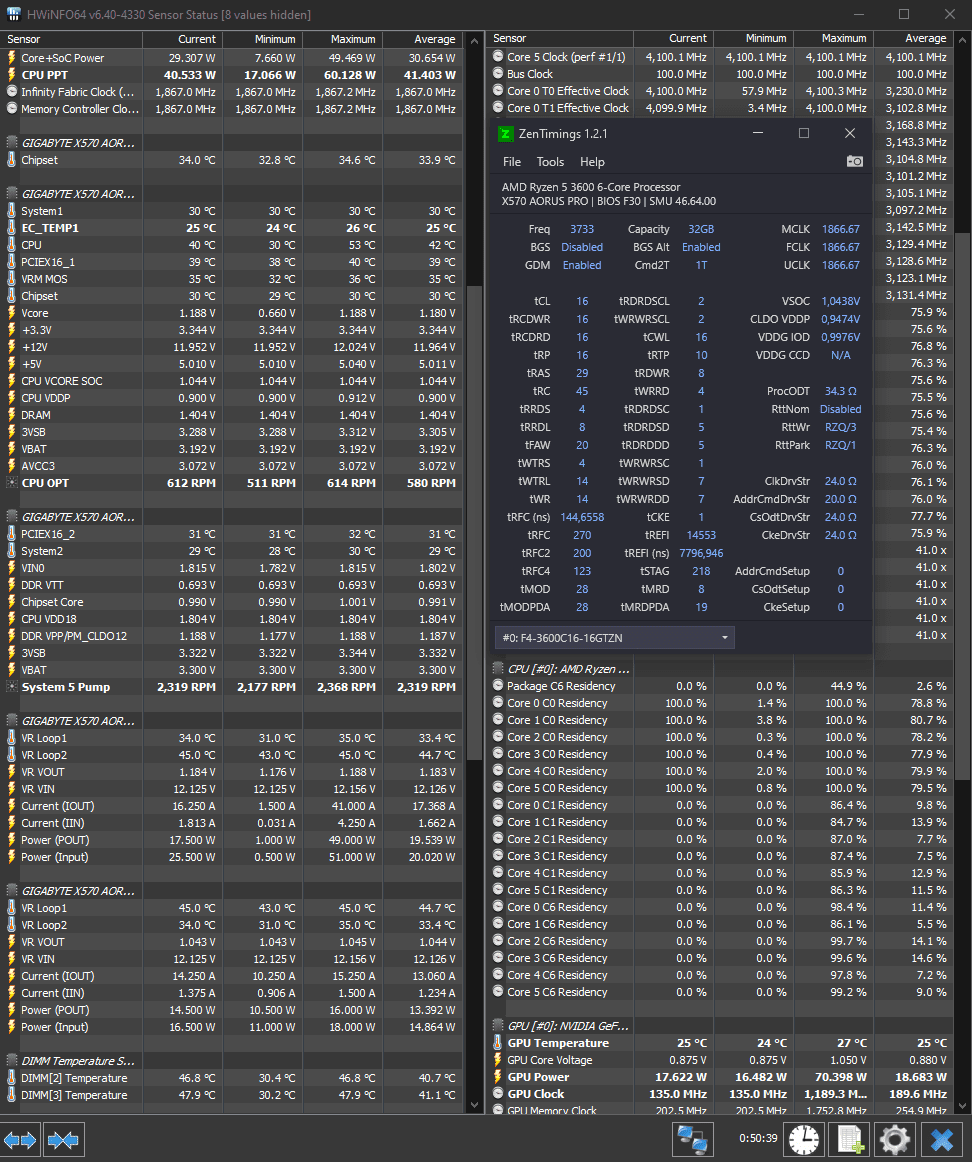
Task: Click left panel Maximum column header
Action: (342, 39)
